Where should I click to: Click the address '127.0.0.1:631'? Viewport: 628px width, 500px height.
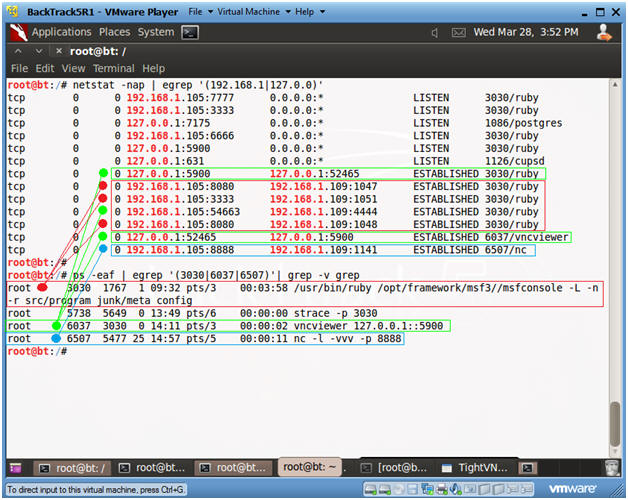[165, 161]
